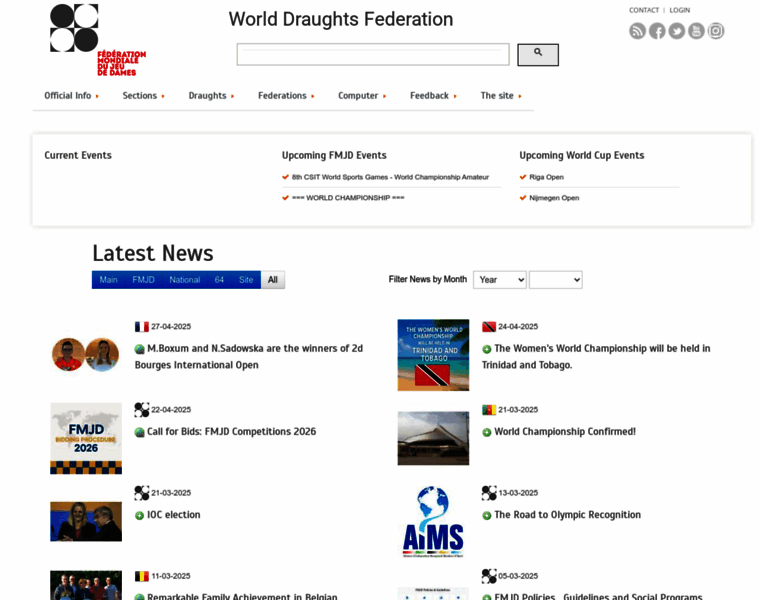Viewport: 760px width, 600px height.
Task: Click the FMJD Bidding Procedure 2026 thumbnail
Action: (86, 439)
